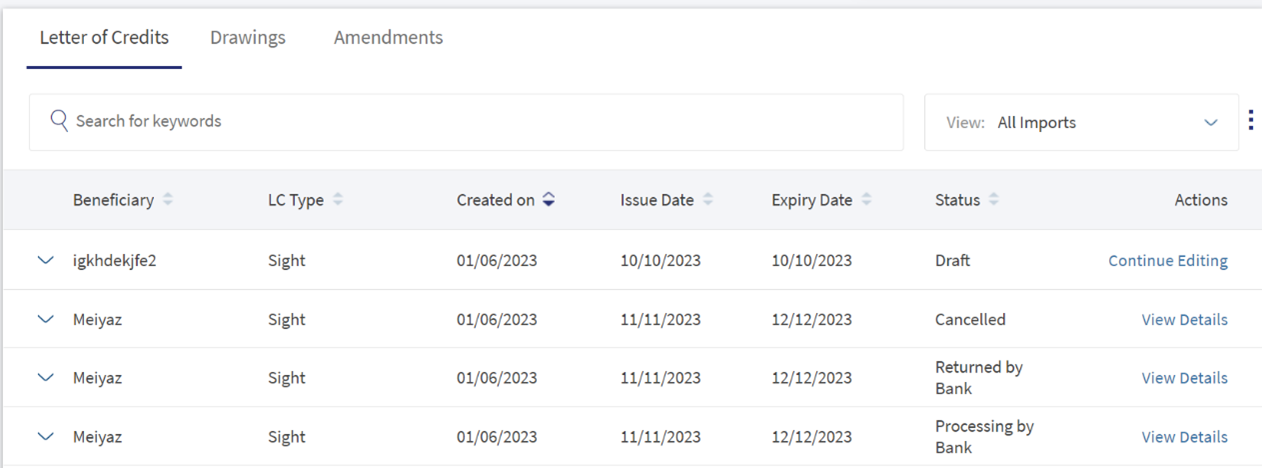This screenshot has width=1262, height=468.
Task: Sort by Created on column arrows
Action: 548,200
